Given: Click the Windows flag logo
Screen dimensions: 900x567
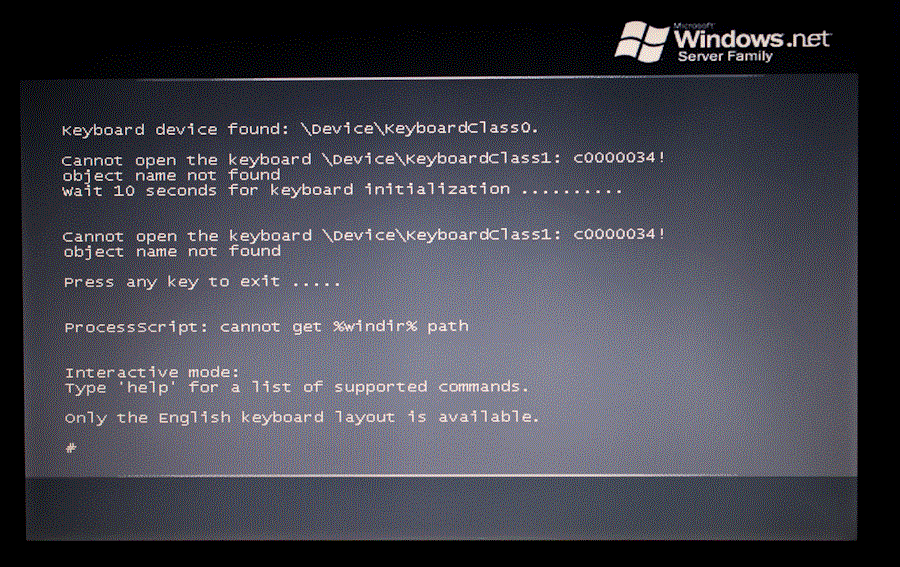Looking at the screenshot, I should (641, 41).
